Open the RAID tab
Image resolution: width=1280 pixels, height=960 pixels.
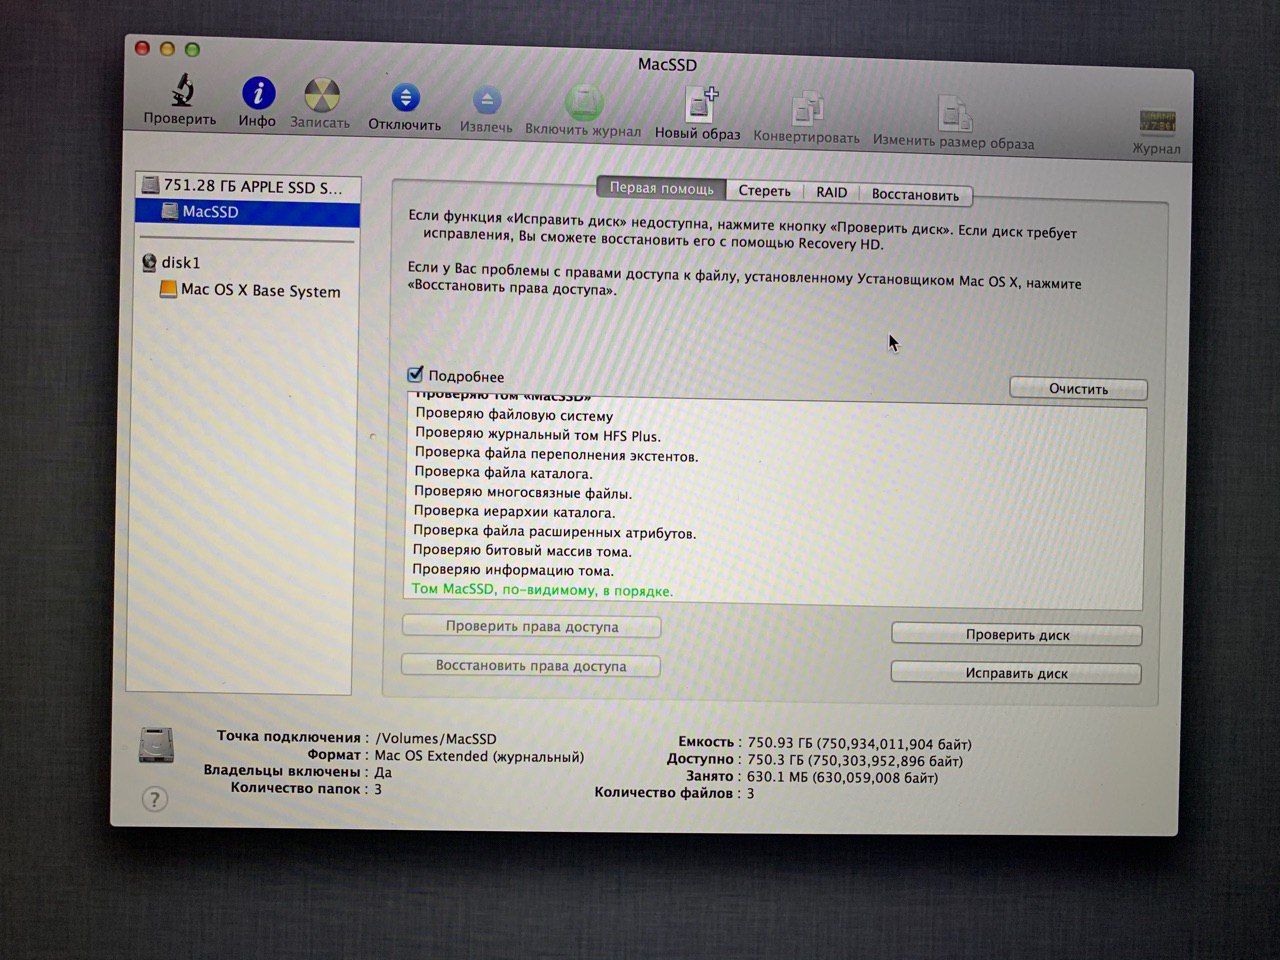coord(831,192)
